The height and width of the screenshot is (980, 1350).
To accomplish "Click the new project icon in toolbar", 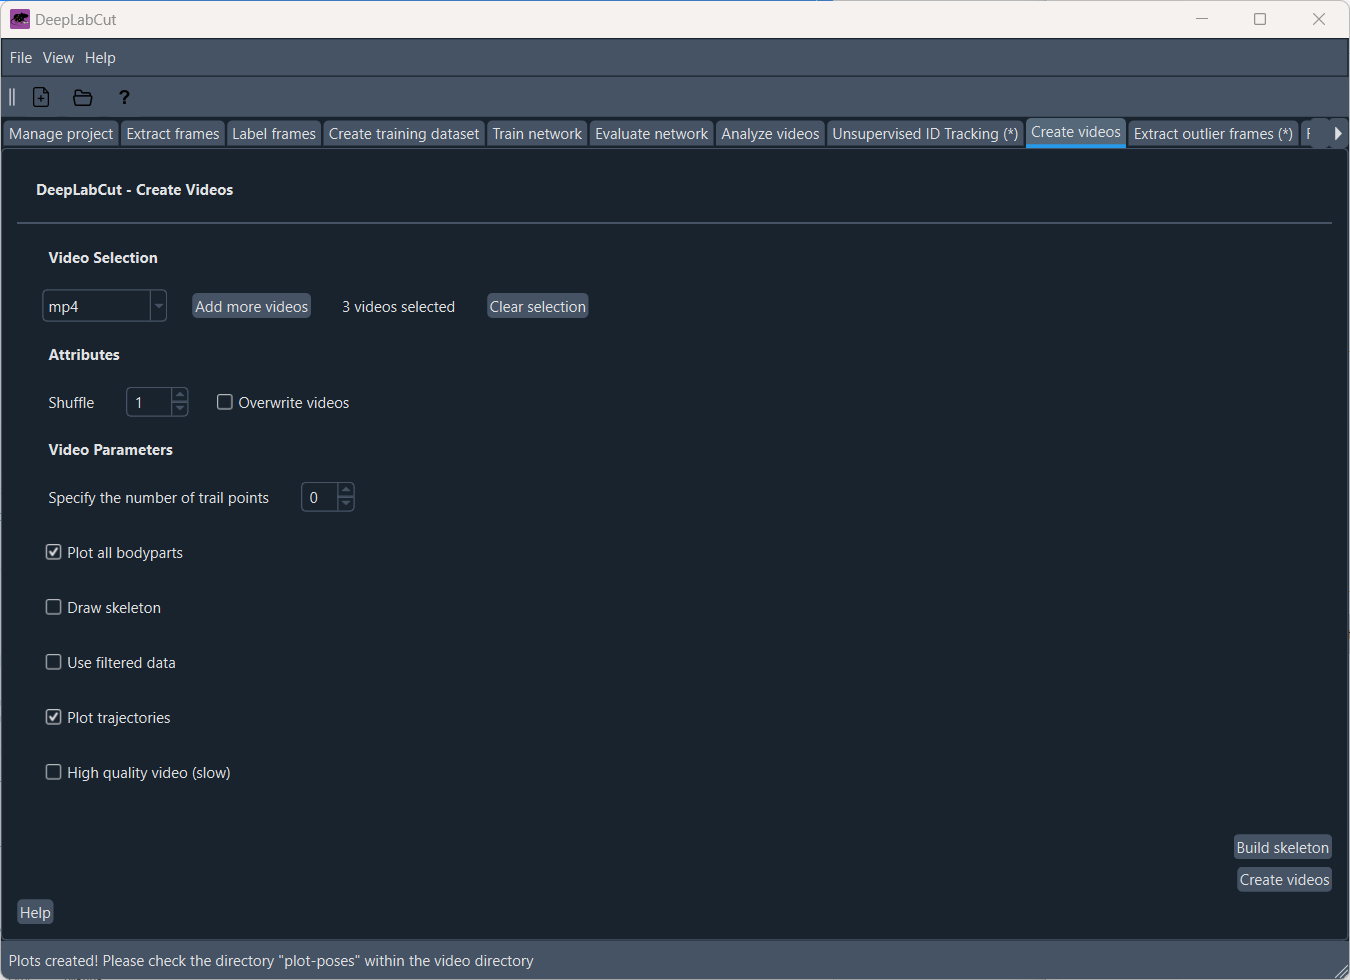I will click(41, 97).
